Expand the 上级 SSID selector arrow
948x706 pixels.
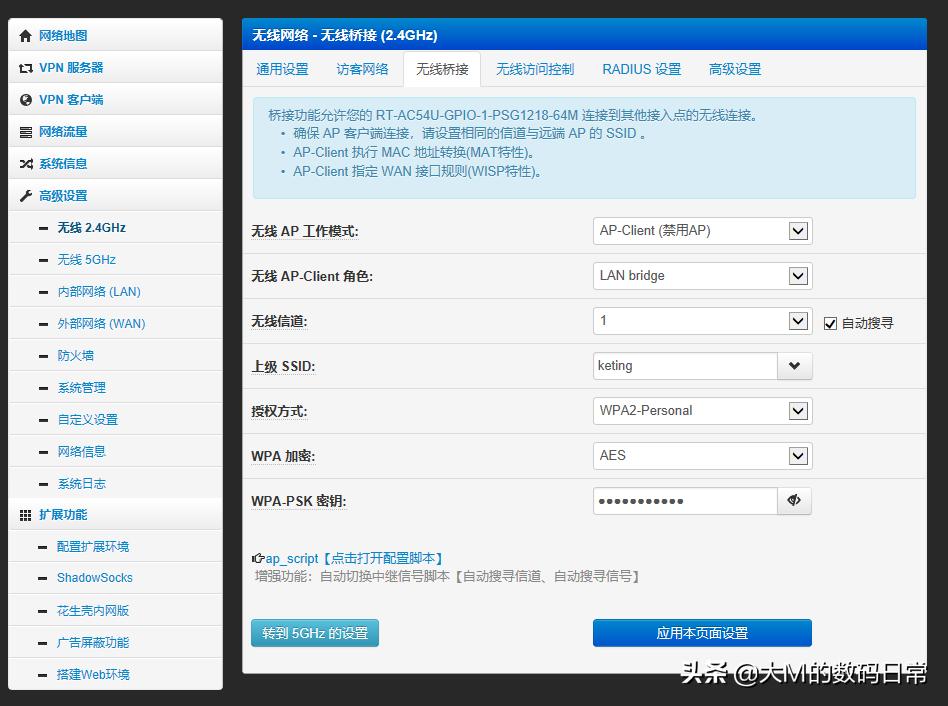[795, 366]
